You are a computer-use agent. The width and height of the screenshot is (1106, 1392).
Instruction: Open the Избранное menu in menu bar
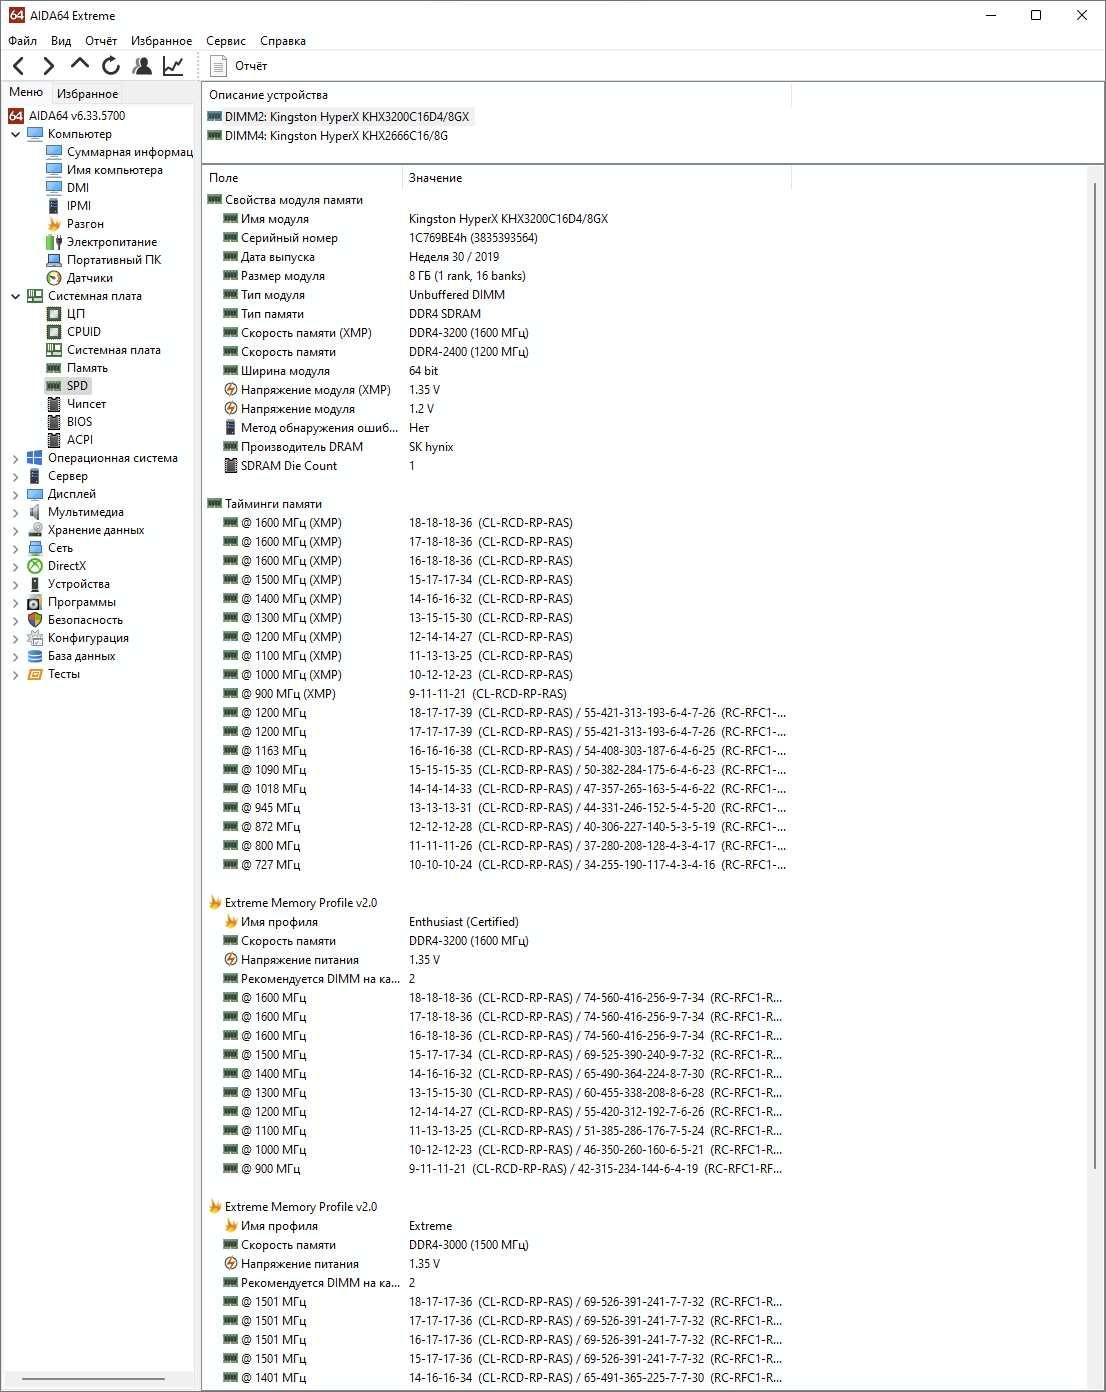tap(161, 41)
